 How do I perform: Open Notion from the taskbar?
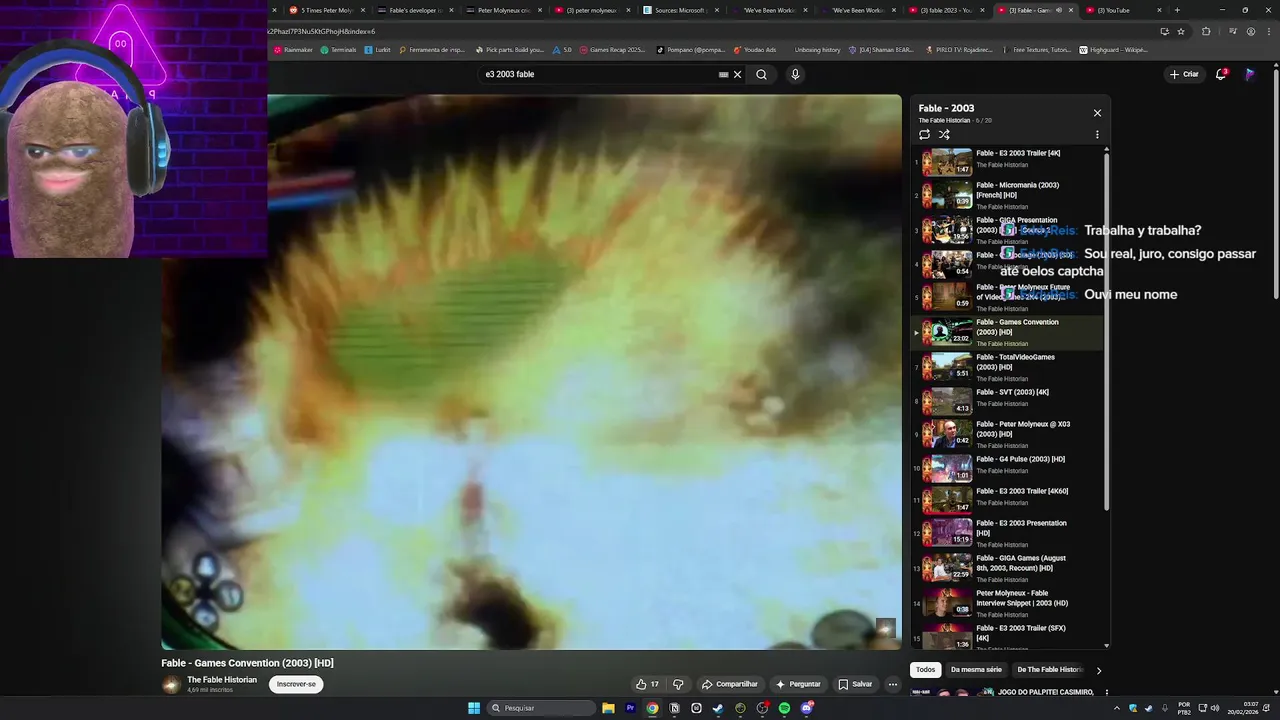coord(674,708)
